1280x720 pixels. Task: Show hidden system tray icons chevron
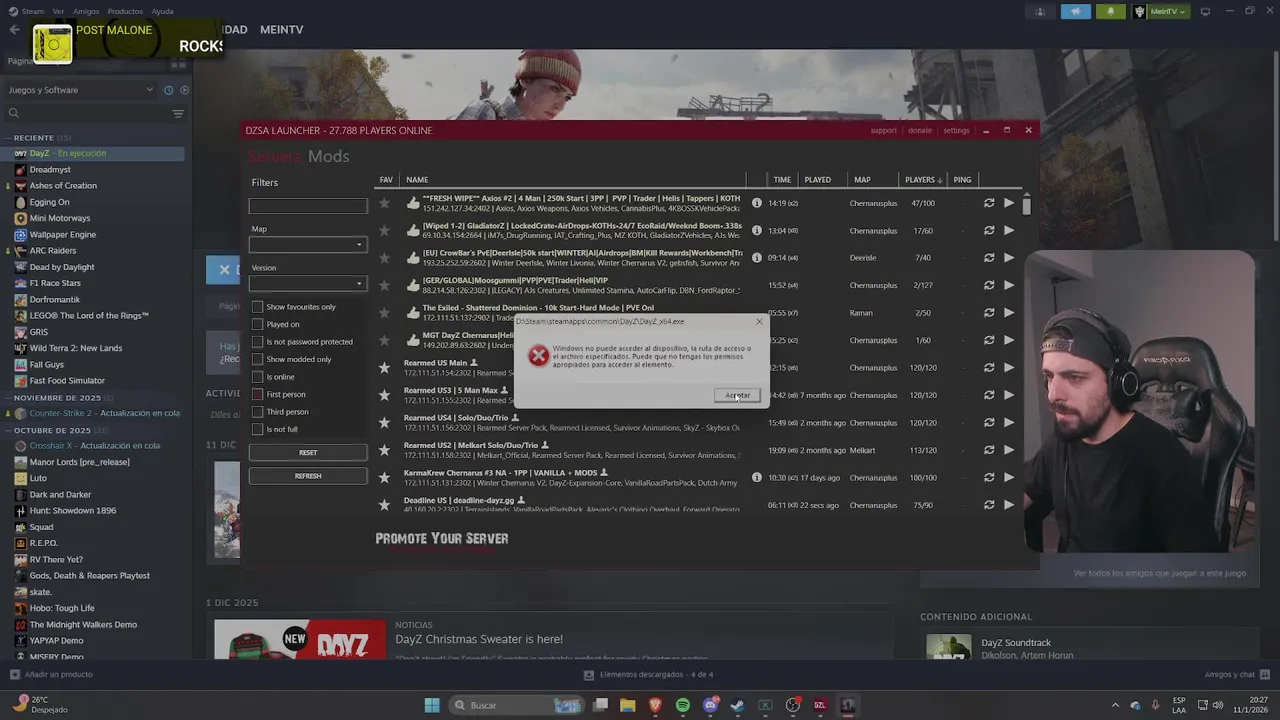click(1115, 705)
